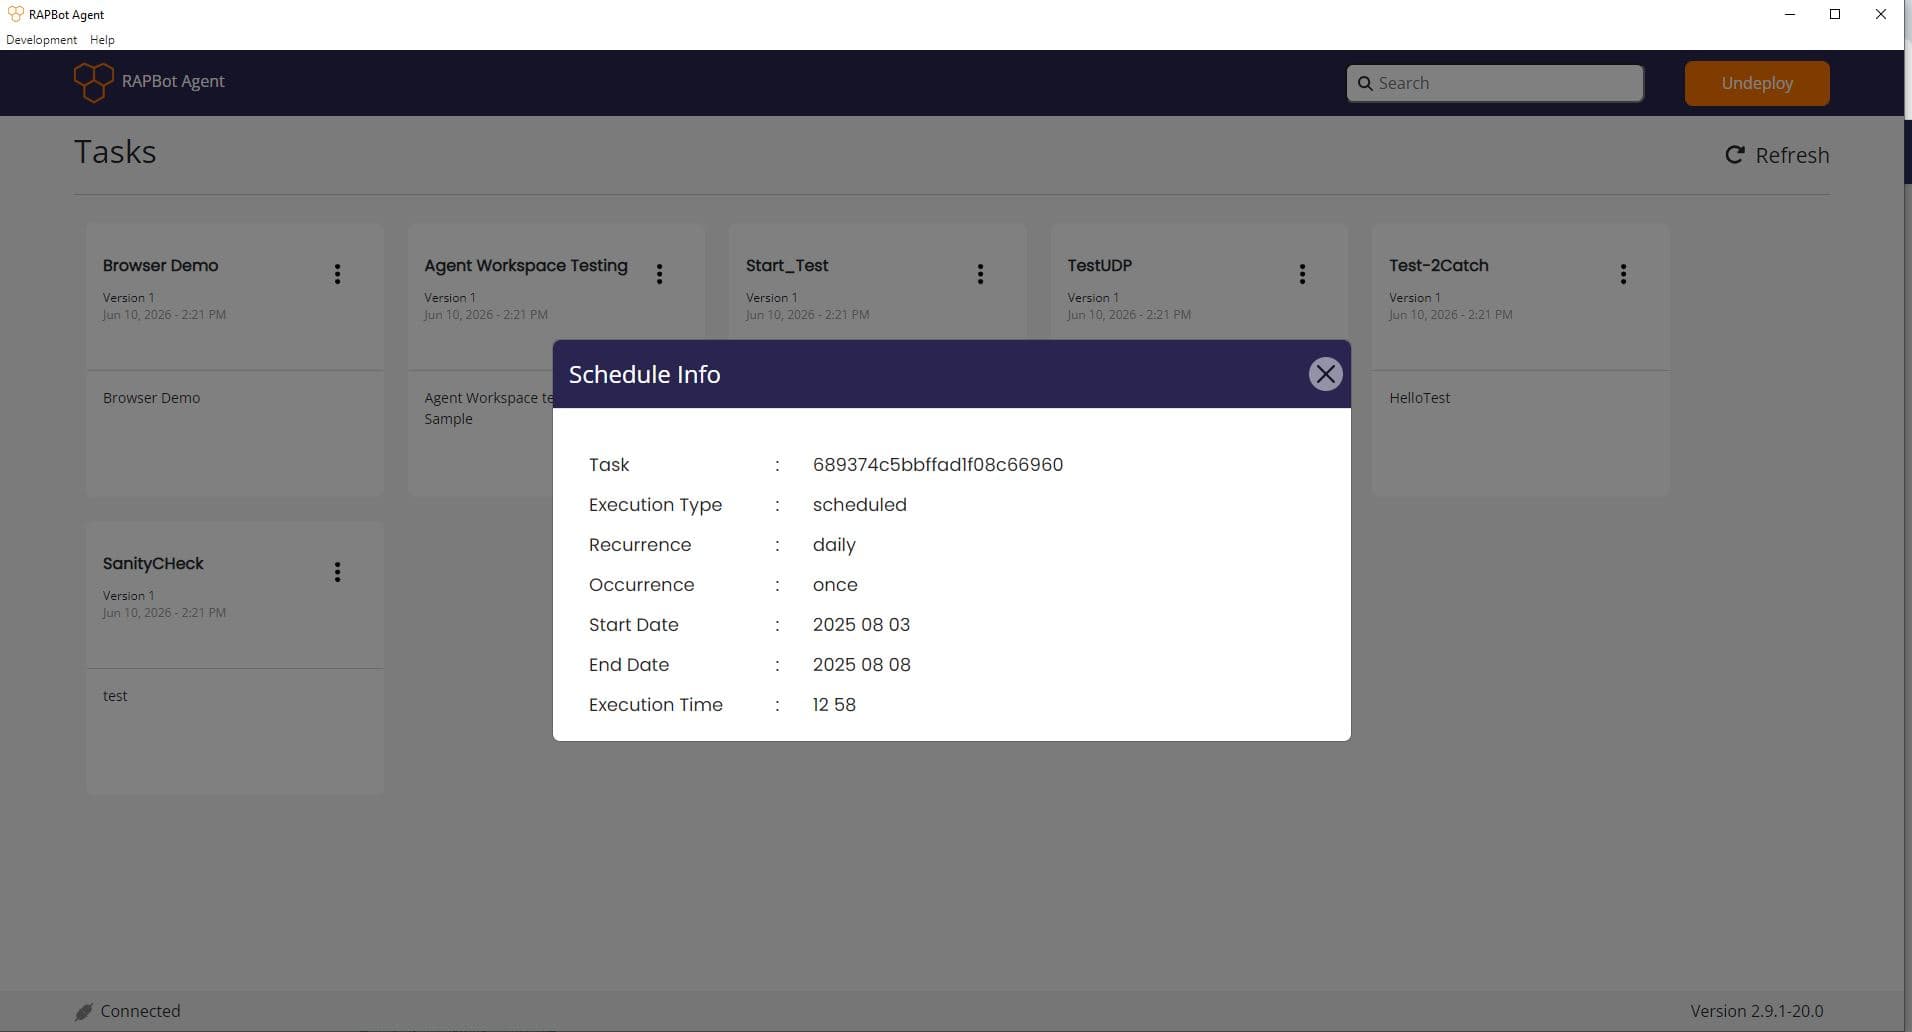Click the Version 2.9.1-20.0 label
The height and width of the screenshot is (1032, 1912).
[x=1757, y=1012]
